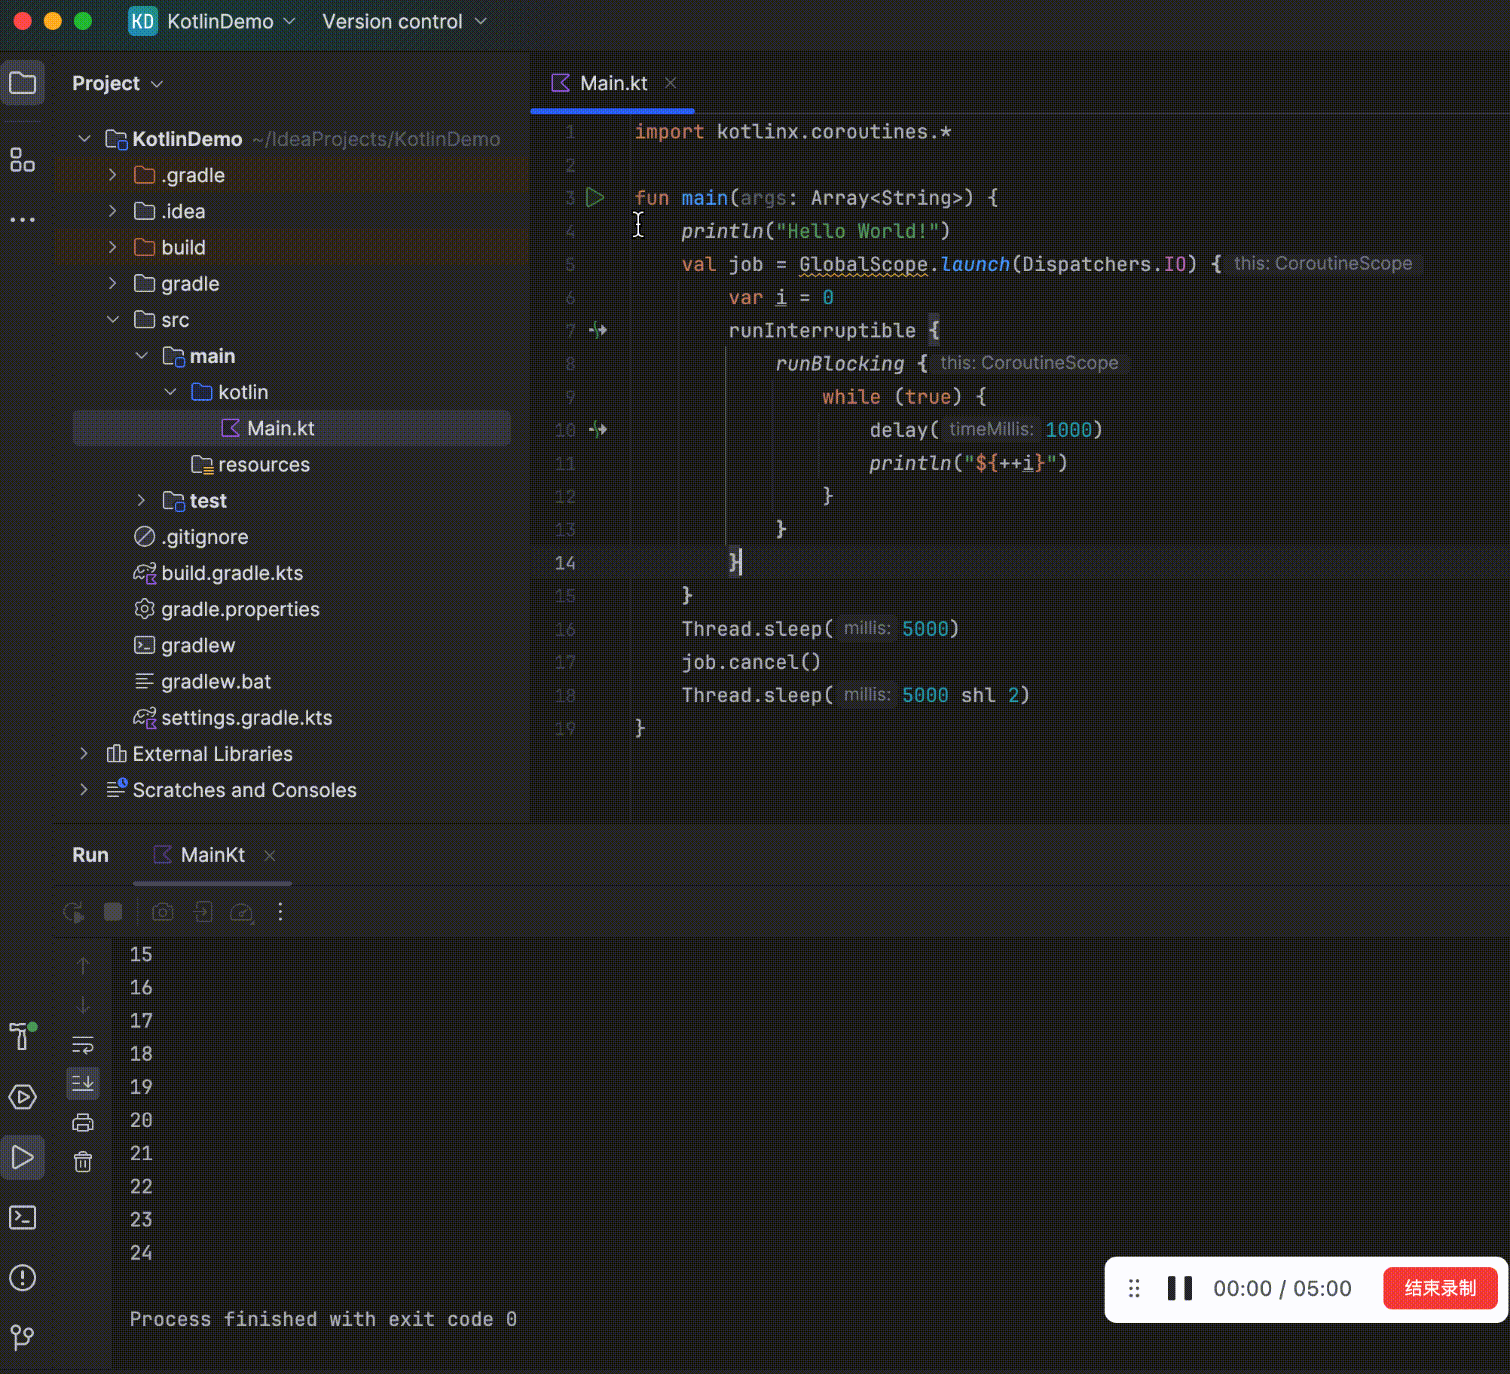Screen dimensions: 1510x1374
Task: Click suspend call gutter icon on line 10
Action: tap(598, 430)
